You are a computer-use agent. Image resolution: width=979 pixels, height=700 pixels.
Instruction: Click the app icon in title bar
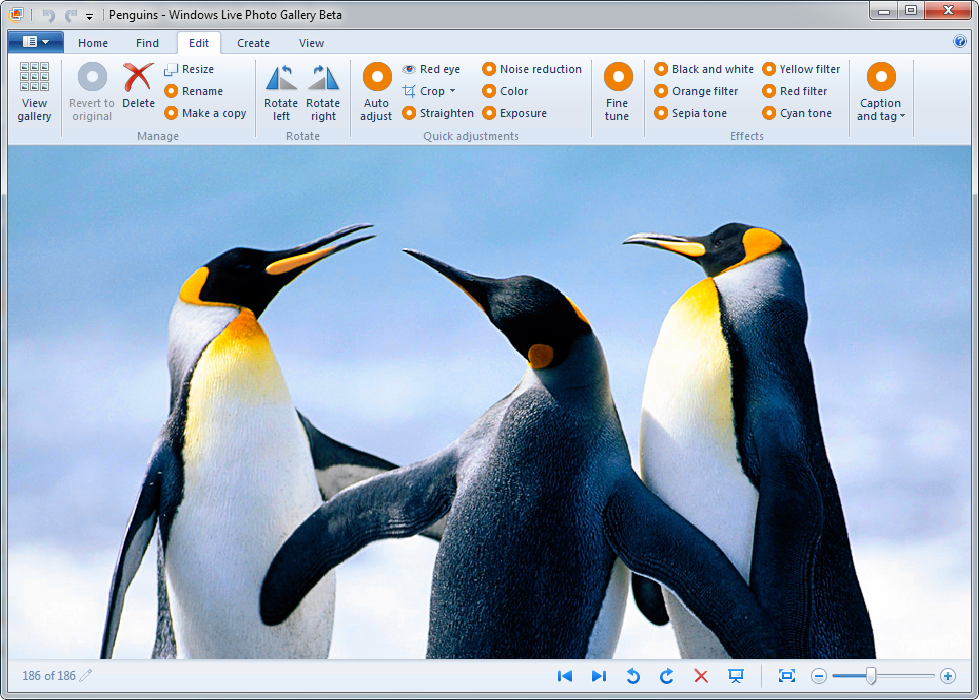[16, 14]
